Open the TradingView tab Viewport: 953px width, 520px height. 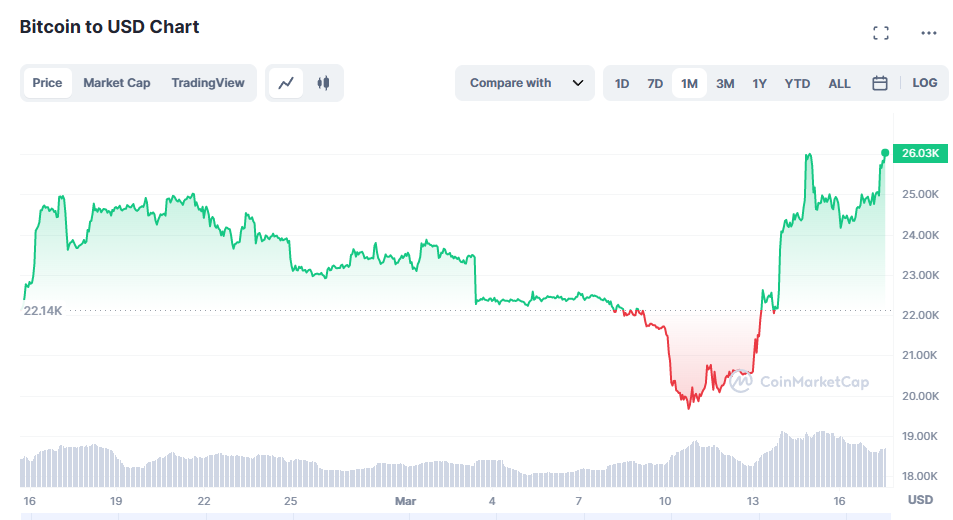coord(208,83)
